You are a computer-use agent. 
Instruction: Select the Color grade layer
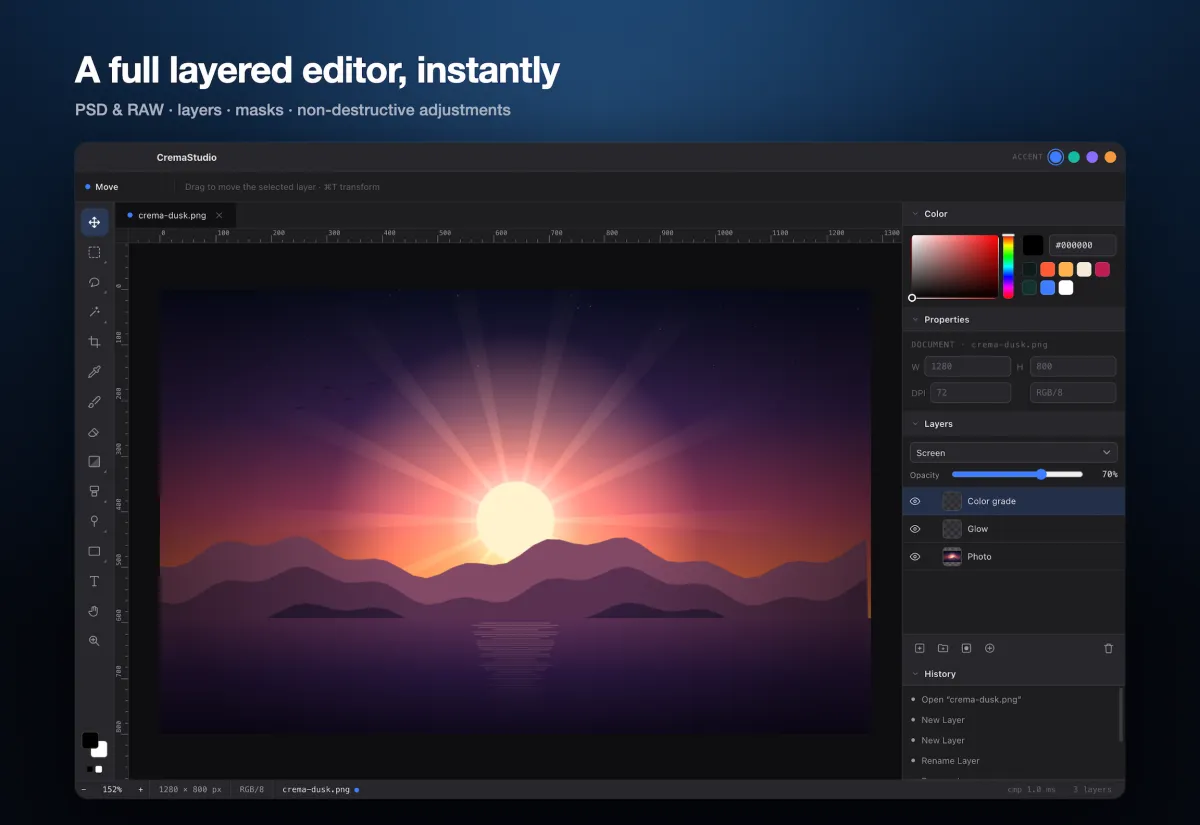pos(1014,501)
